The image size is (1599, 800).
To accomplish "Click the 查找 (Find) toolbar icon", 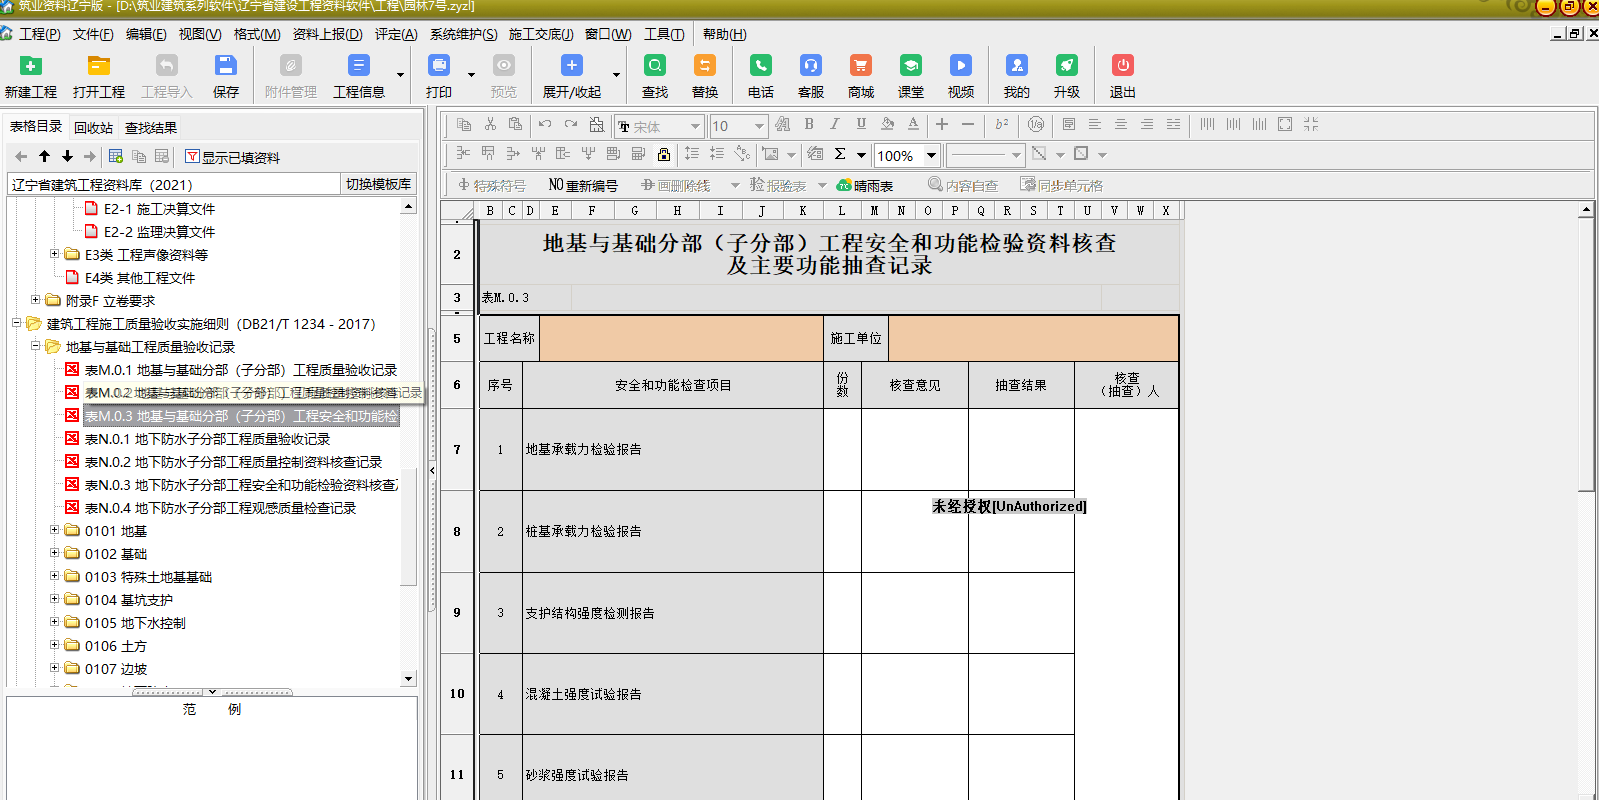I will [x=655, y=76].
